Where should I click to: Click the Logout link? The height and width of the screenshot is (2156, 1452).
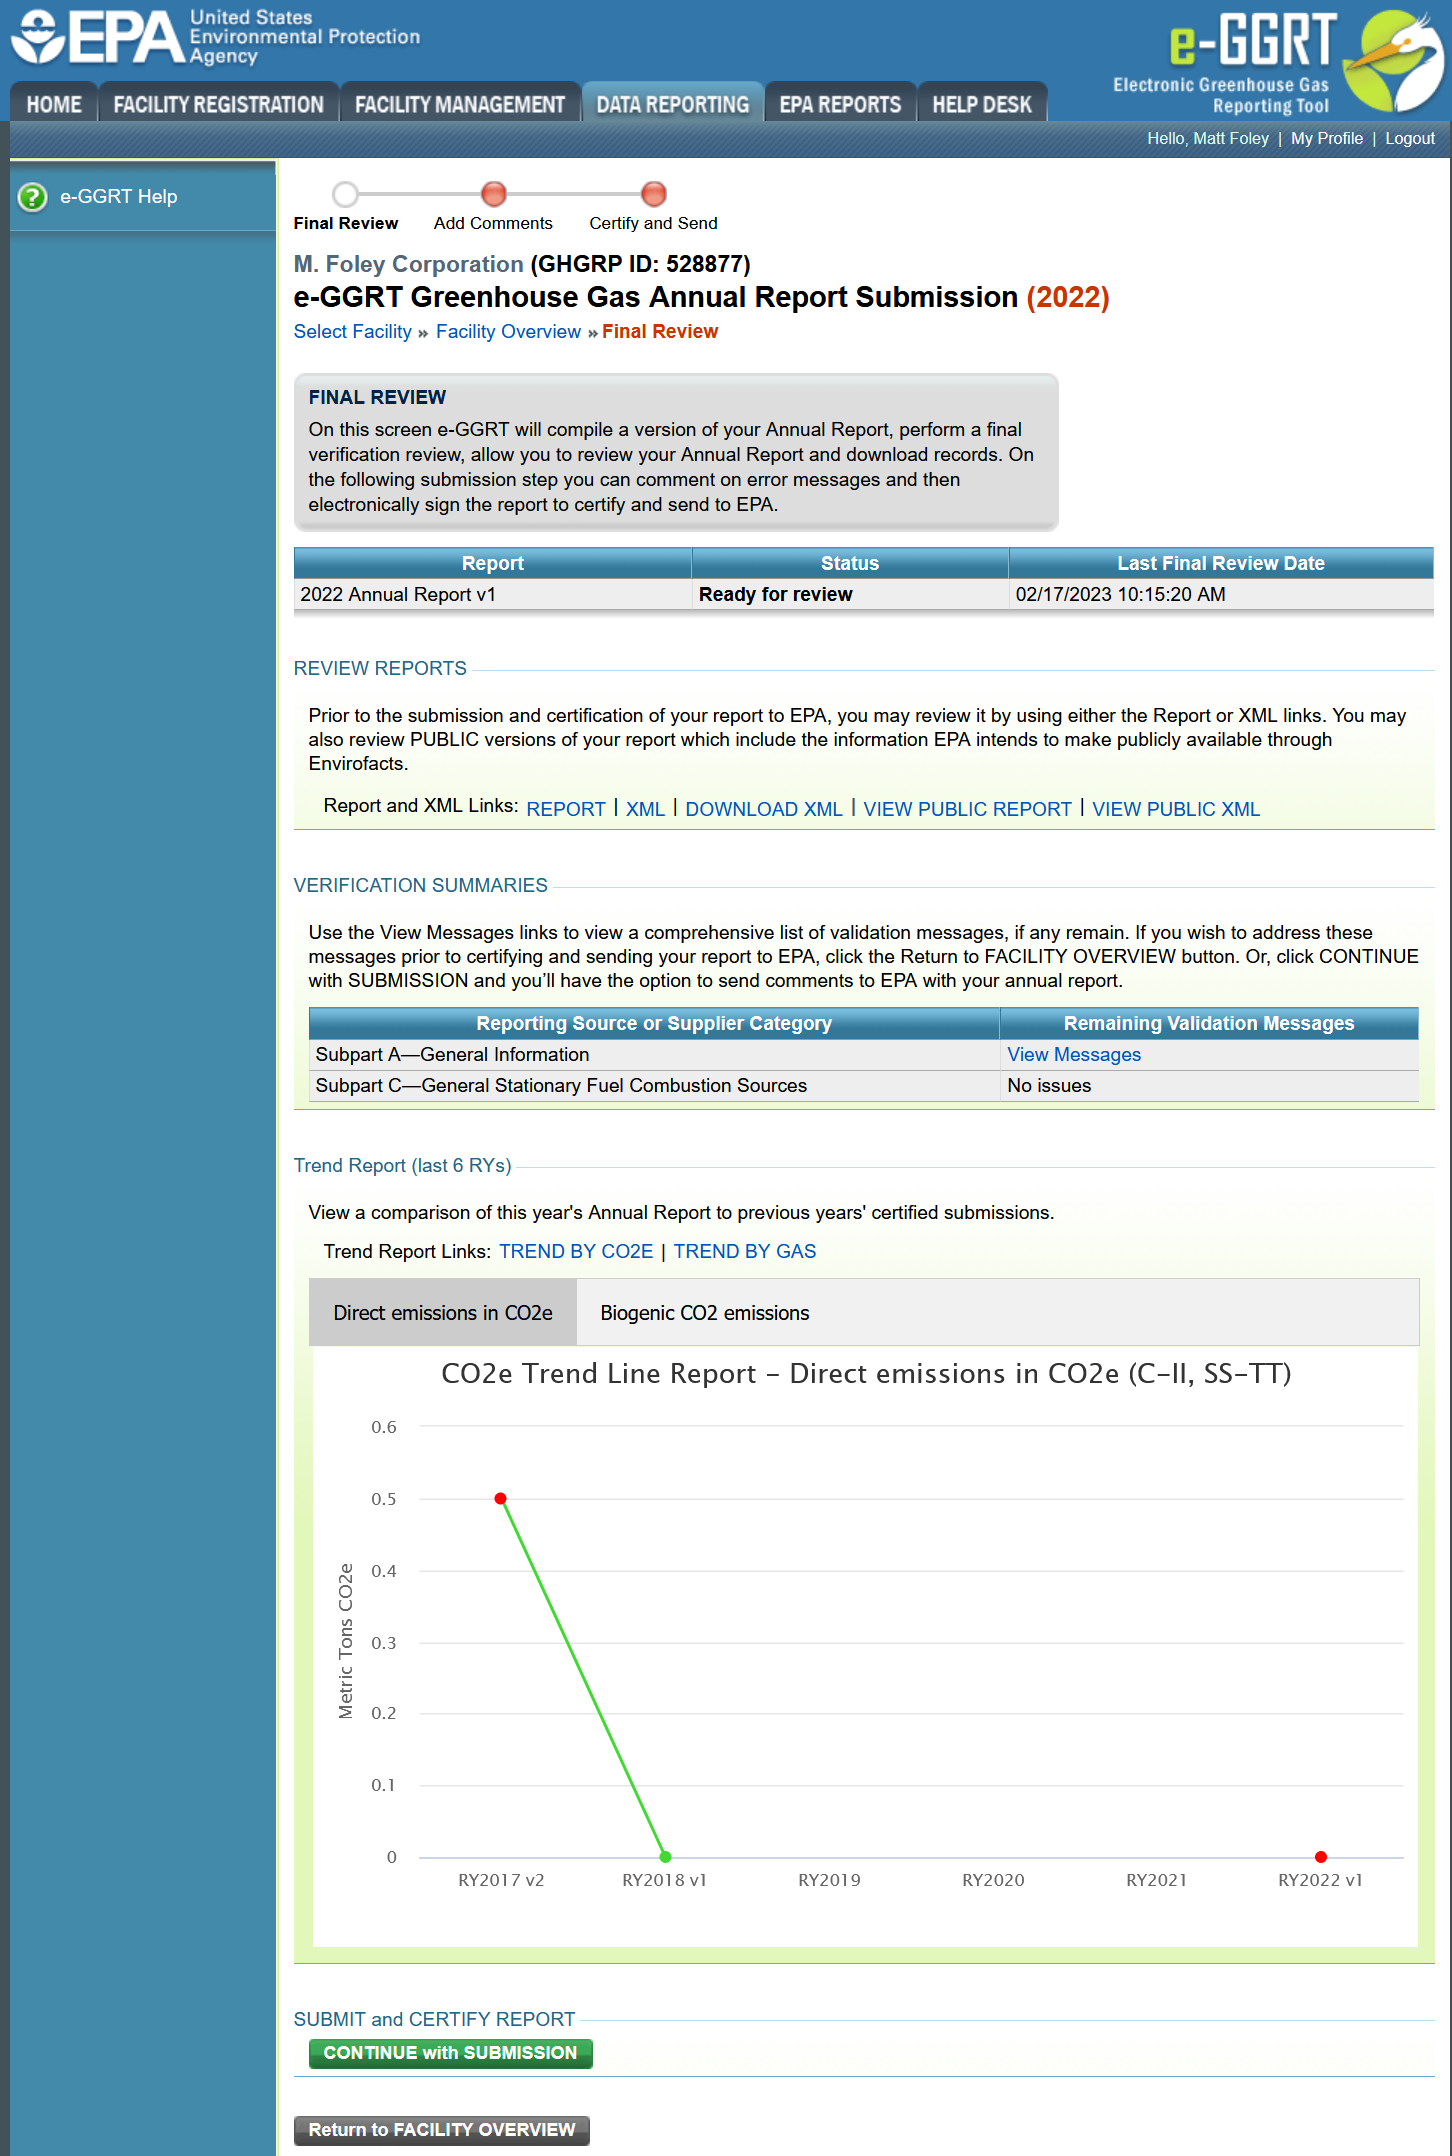click(x=1409, y=138)
